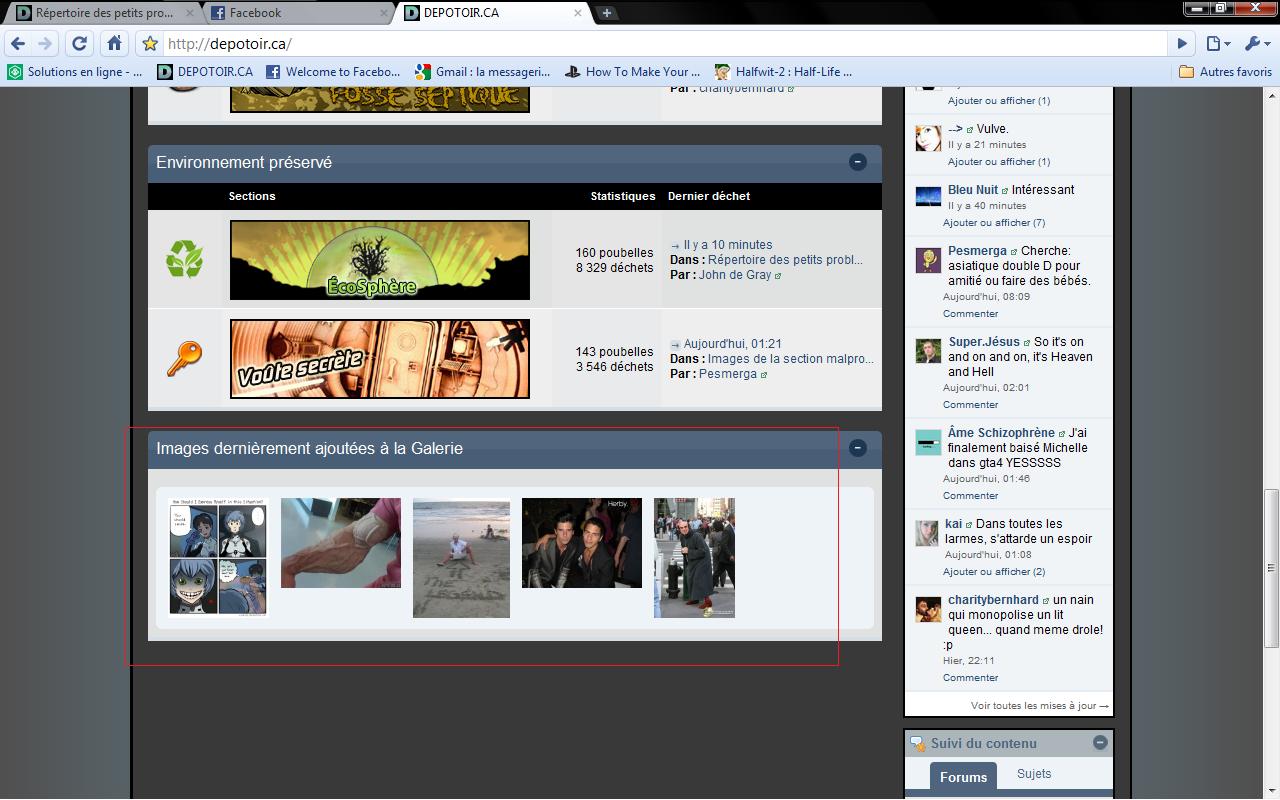Open the beach sand gallery thumbnail

(461, 558)
